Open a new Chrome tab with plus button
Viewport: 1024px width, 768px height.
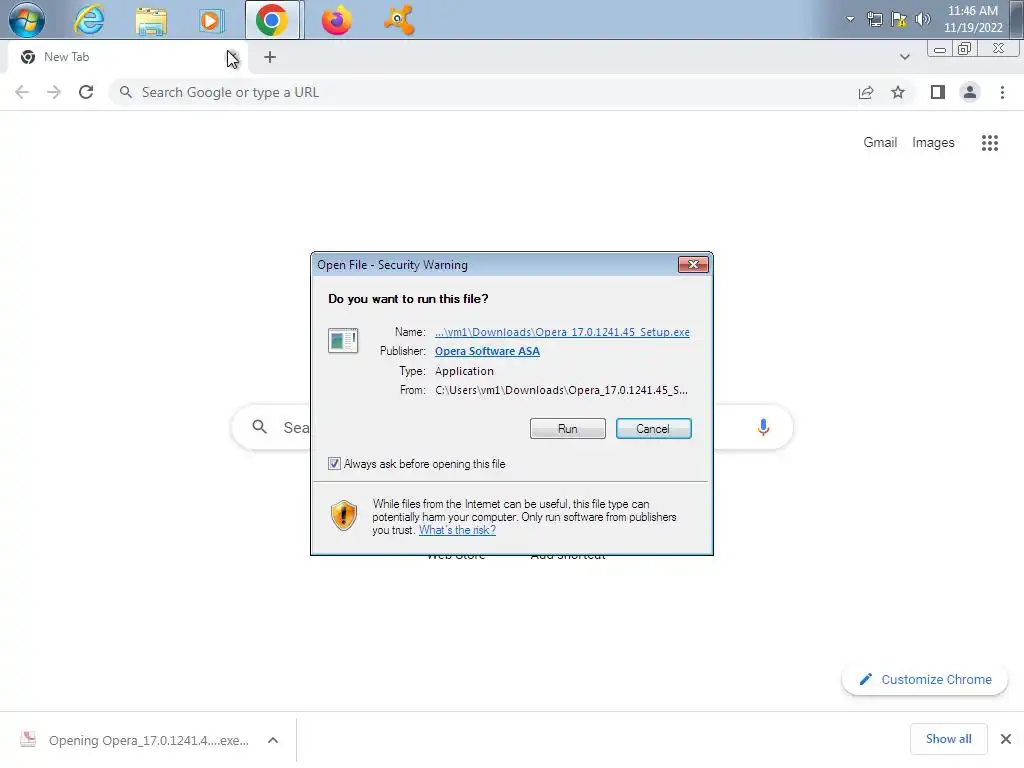tap(270, 57)
